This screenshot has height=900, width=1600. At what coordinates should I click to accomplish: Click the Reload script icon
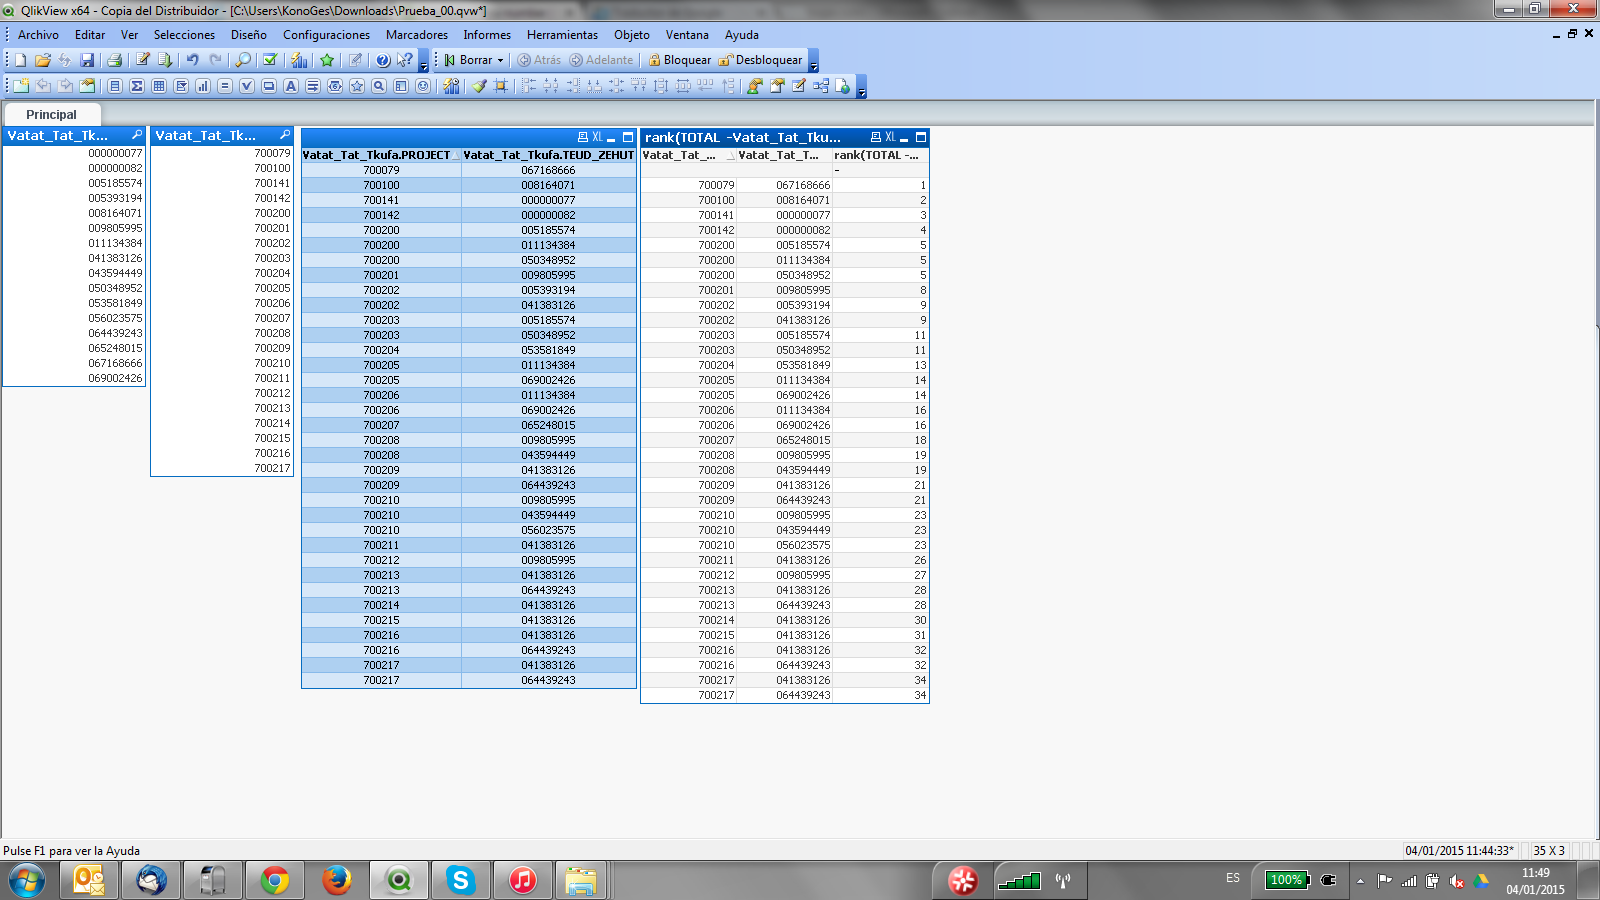[65, 60]
